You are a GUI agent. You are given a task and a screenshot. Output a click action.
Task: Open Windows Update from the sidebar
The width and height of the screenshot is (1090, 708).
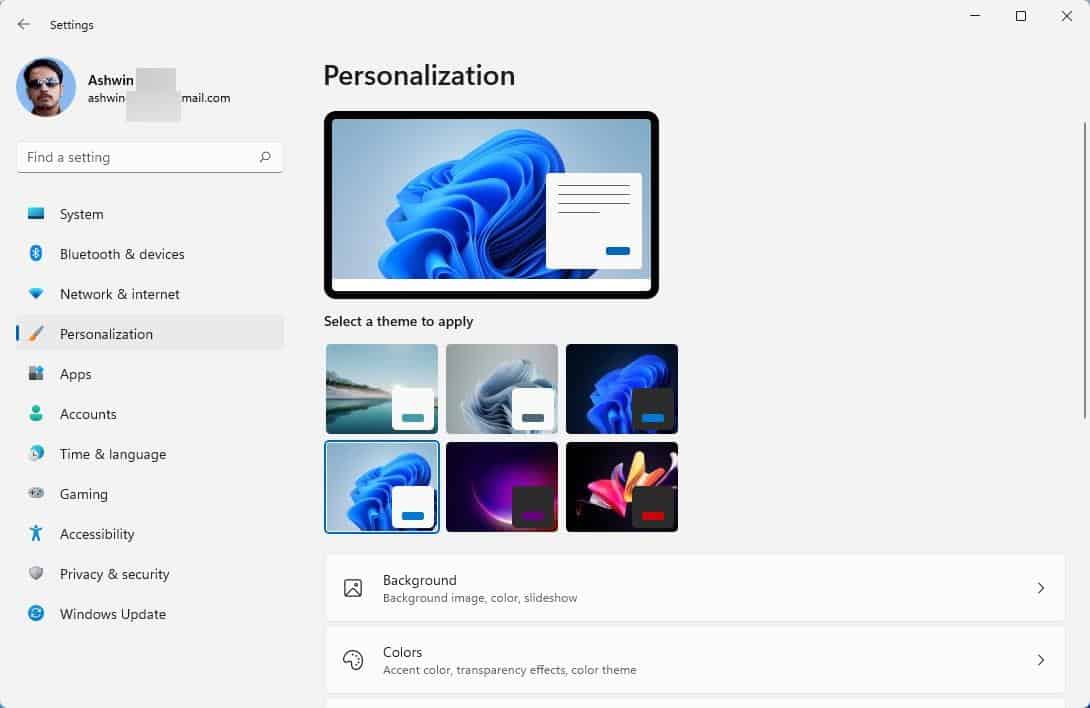(112, 613)
